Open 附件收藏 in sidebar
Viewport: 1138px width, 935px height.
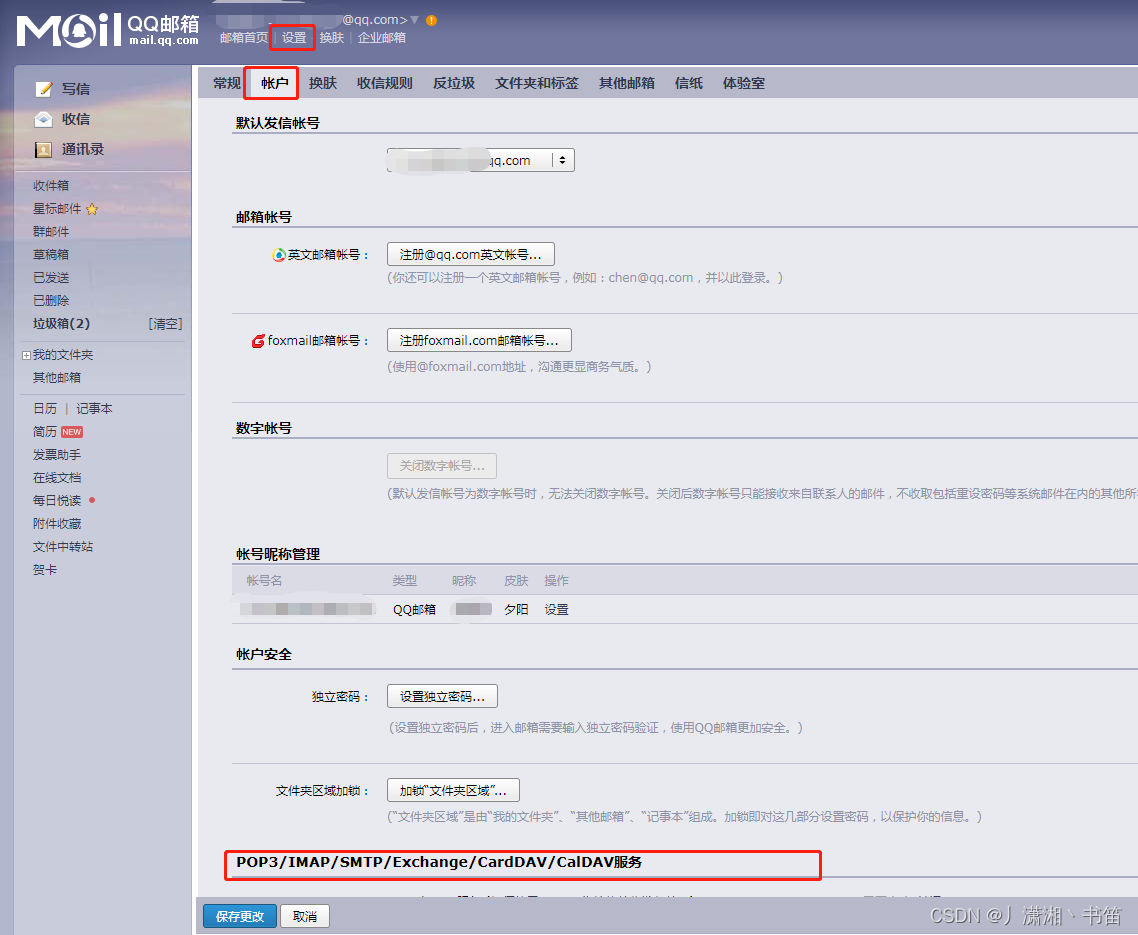click(x=57, y=523)
